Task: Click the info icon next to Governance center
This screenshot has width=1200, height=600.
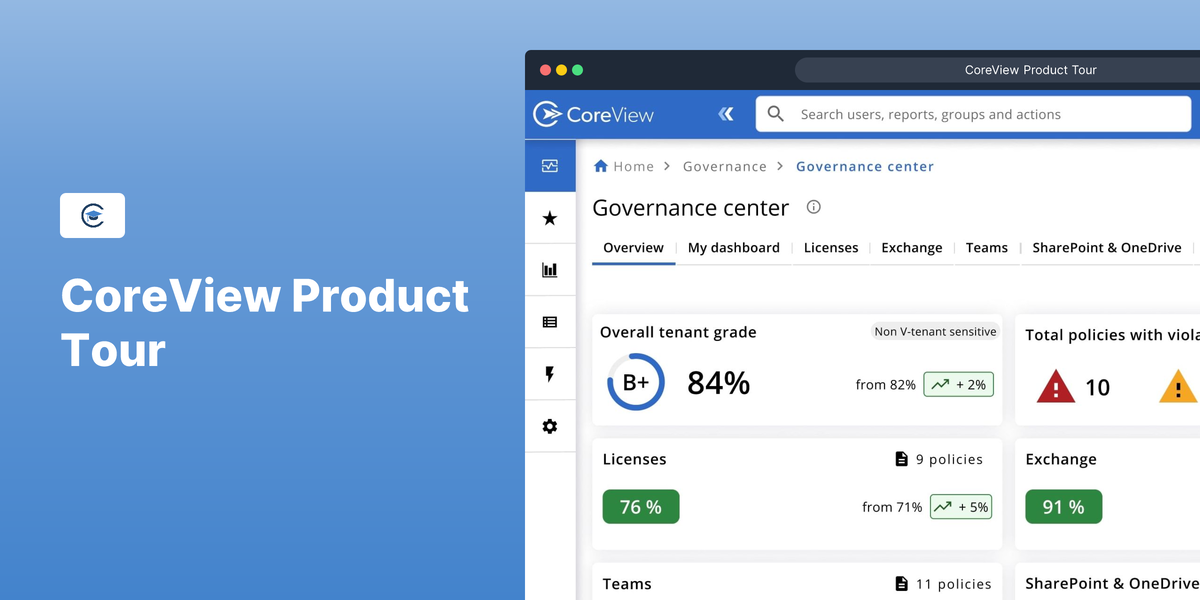Action: (x=813, y=207)
